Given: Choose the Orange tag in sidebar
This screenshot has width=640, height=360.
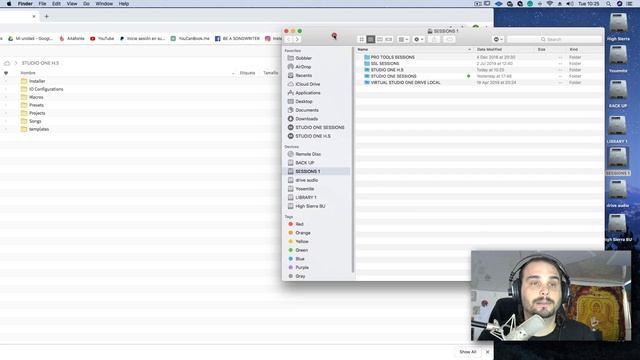Looking at the screenshot, I should point(302,233).
